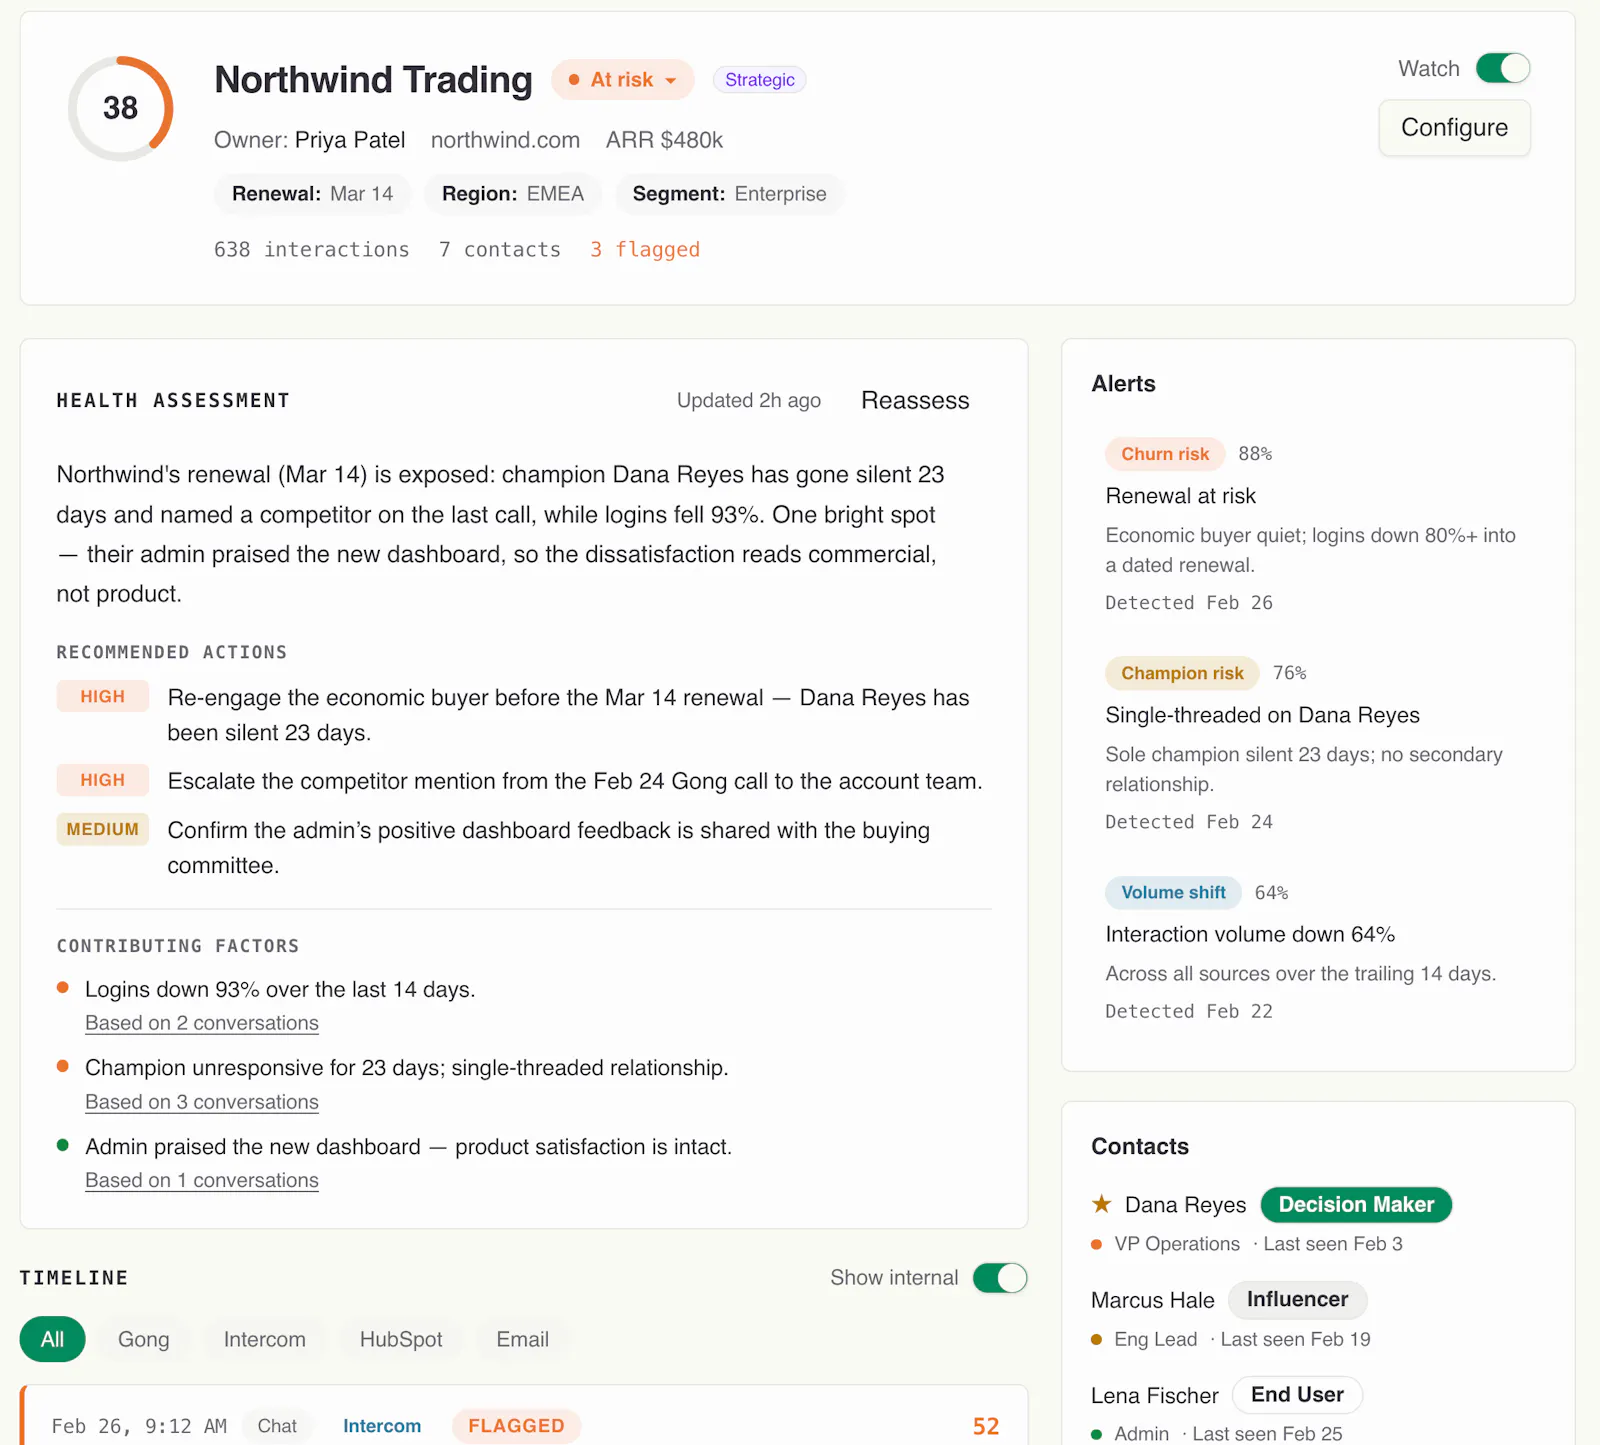The height and width of the screenshot is (1445, 1600).
Task: Click the Influencer badge
Action: pyautogui.click(x=1297, y=1300)
